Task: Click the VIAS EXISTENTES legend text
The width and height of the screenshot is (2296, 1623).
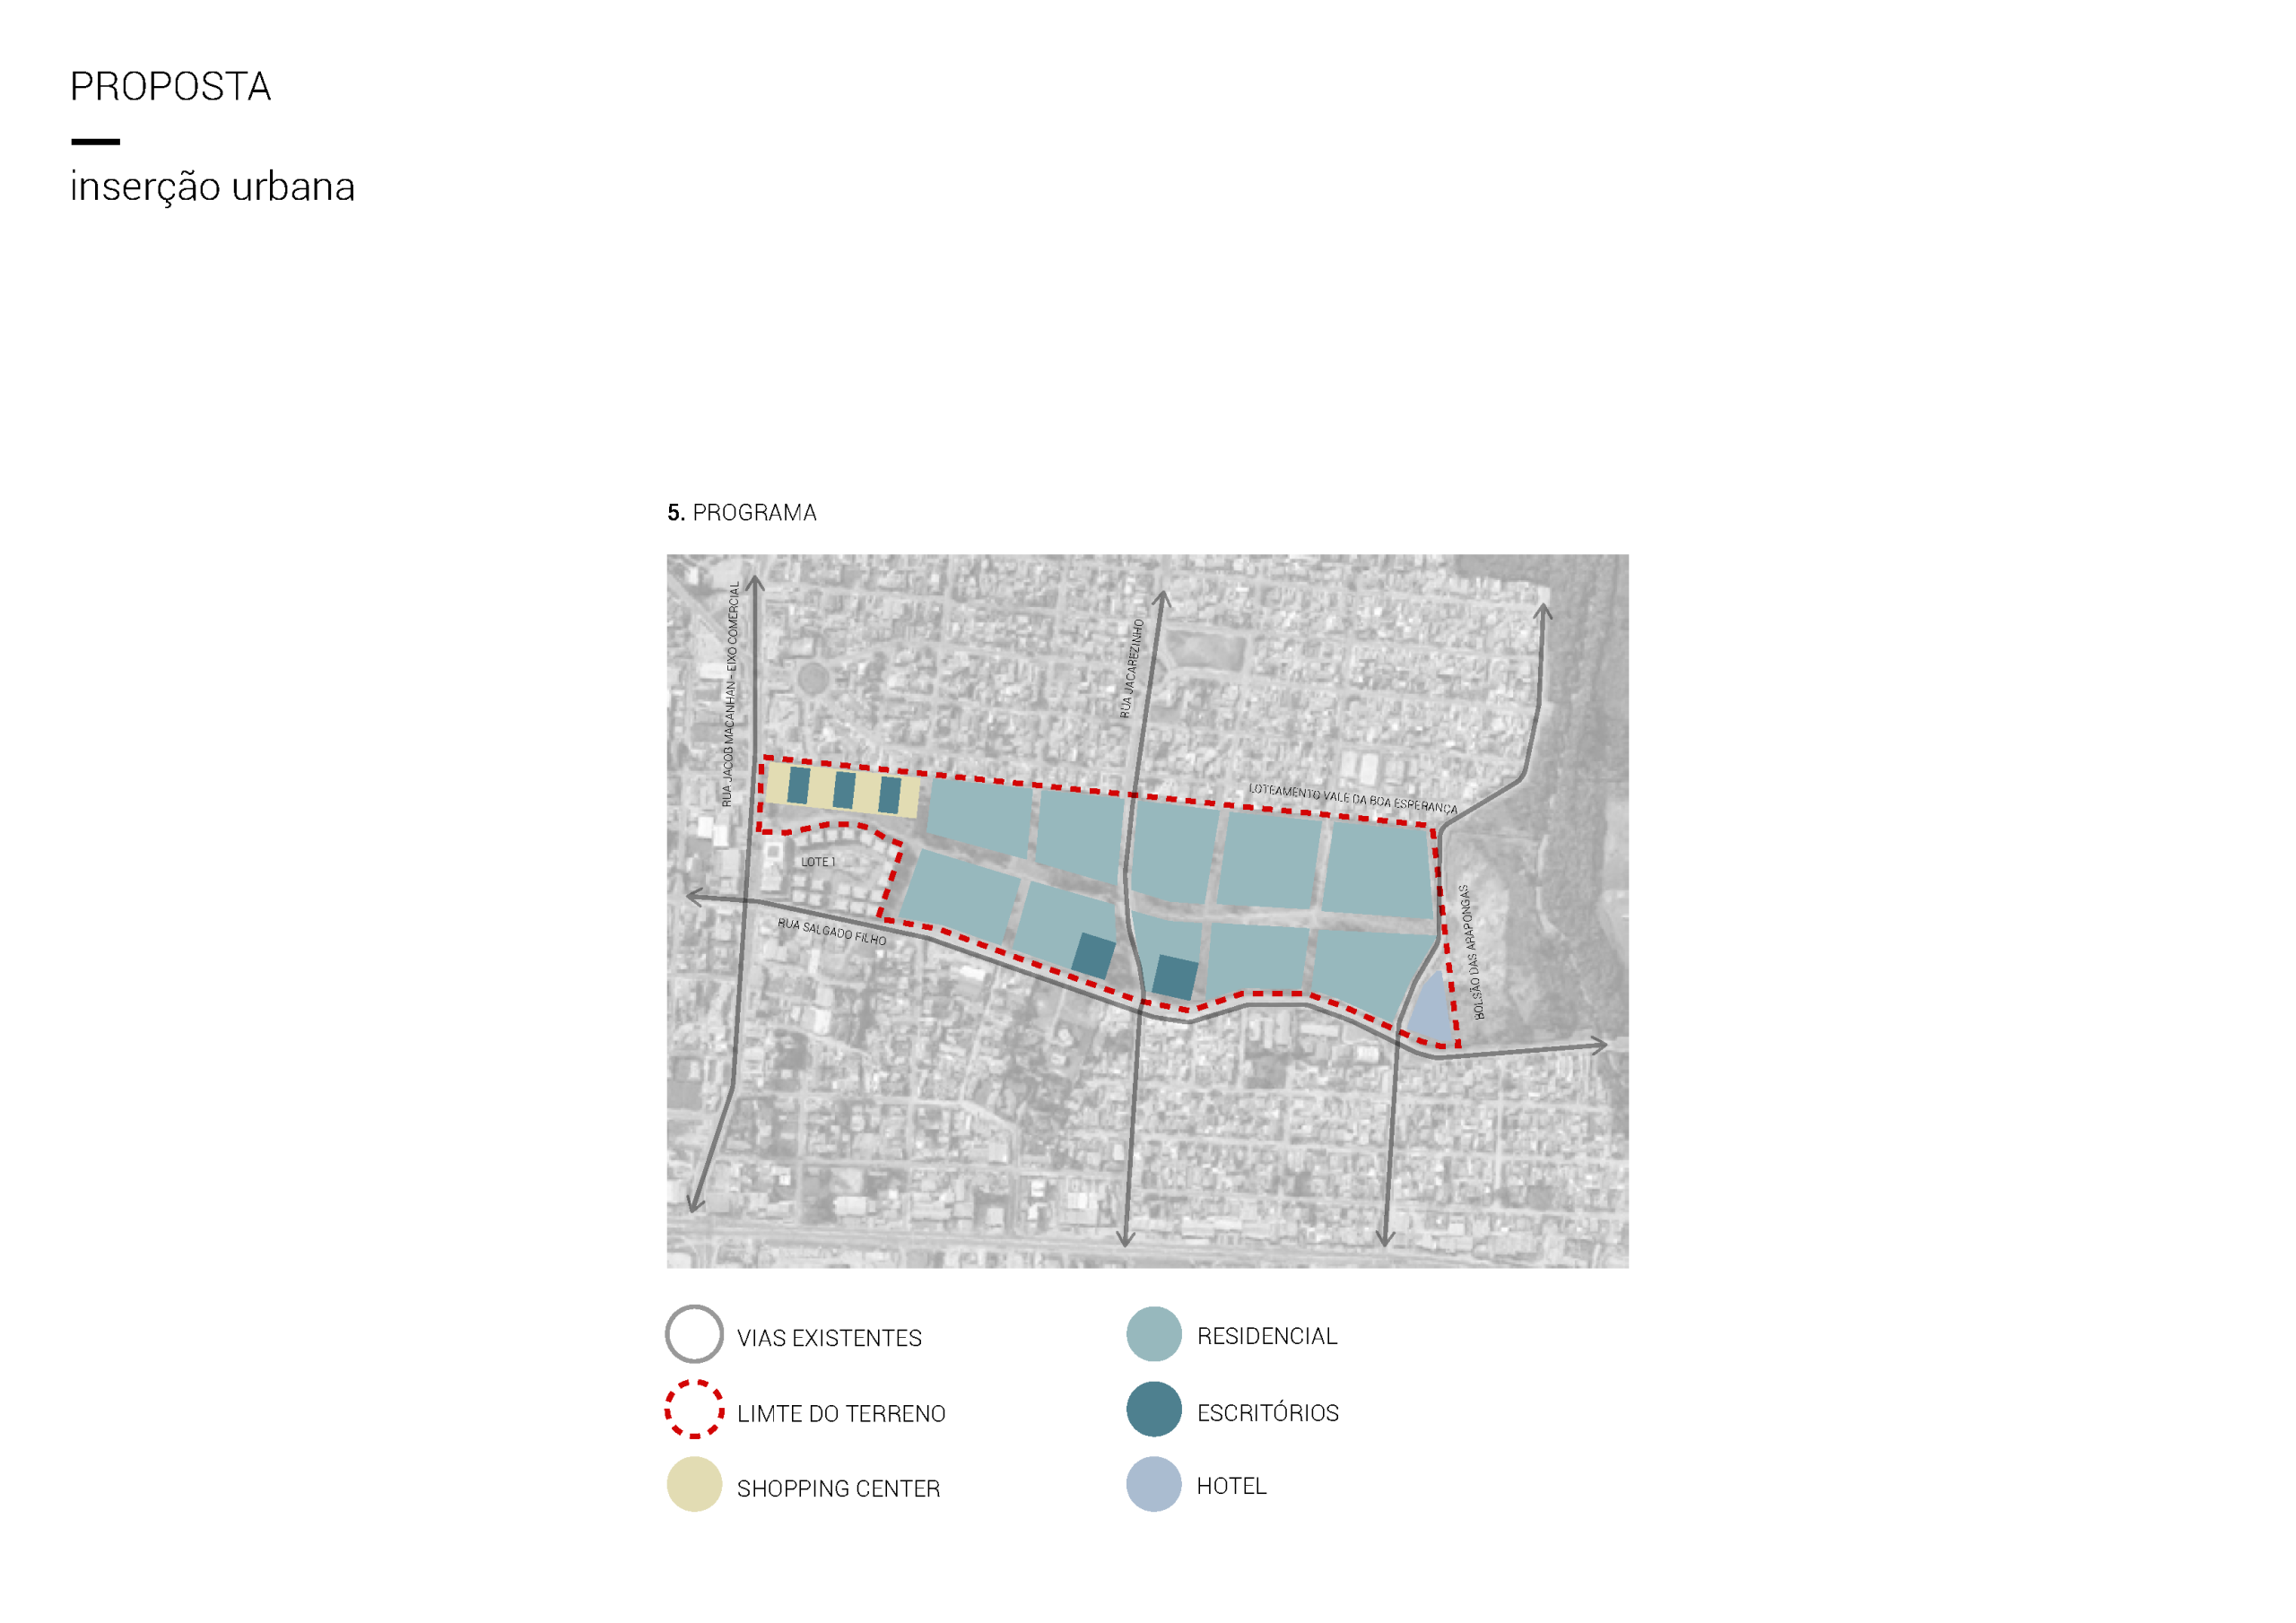Action: click(x=829, y=1338)
